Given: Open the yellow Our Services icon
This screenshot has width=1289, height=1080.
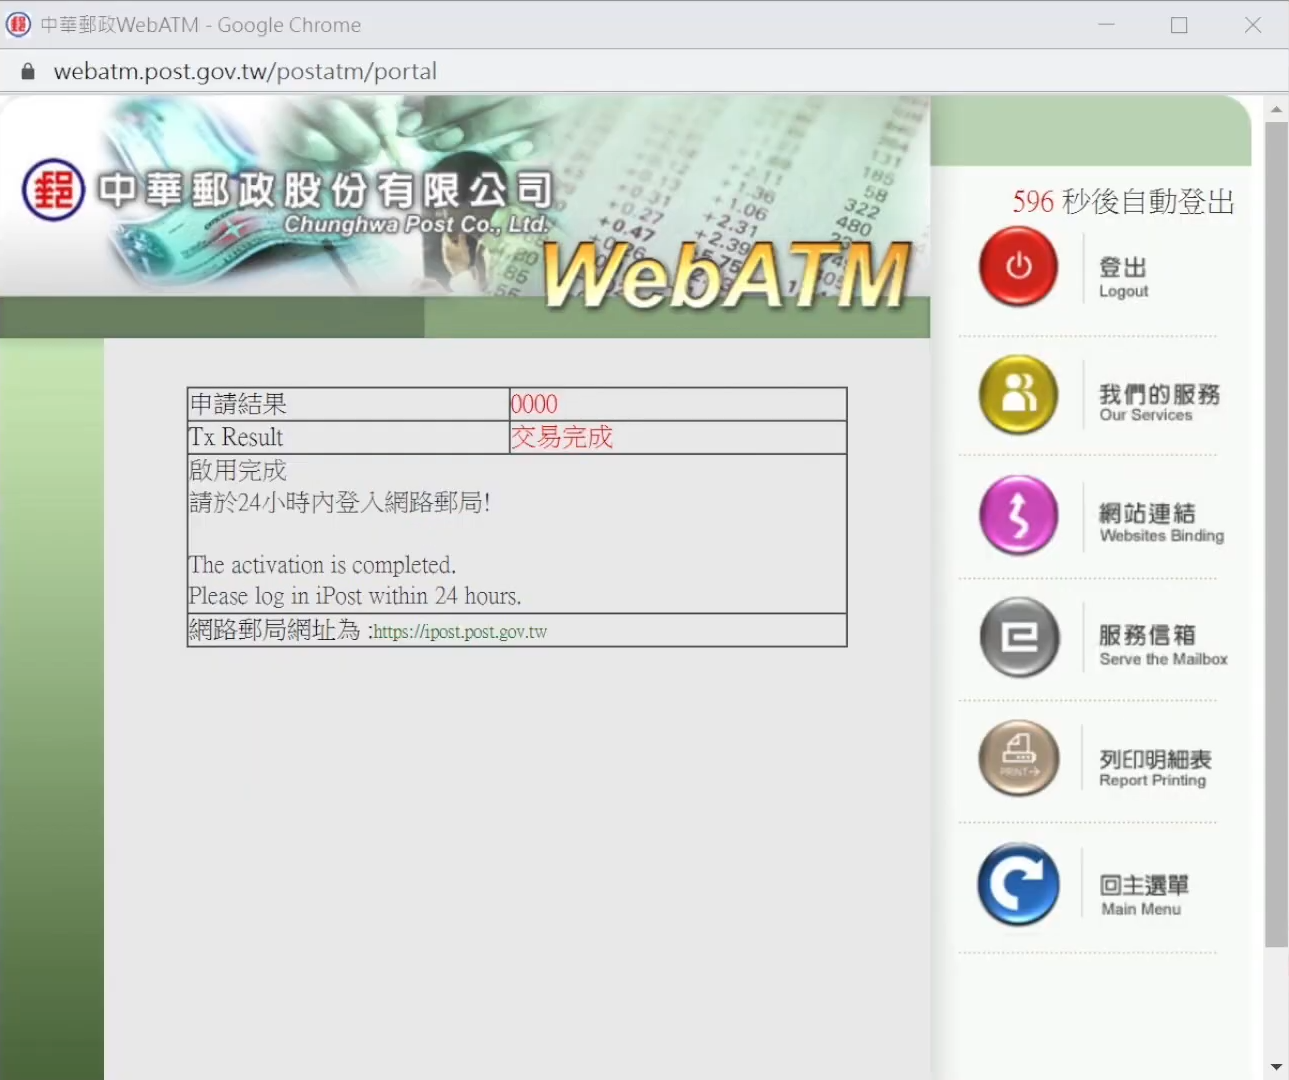Looking at the screenshot, I should [x=1018, y=394].
